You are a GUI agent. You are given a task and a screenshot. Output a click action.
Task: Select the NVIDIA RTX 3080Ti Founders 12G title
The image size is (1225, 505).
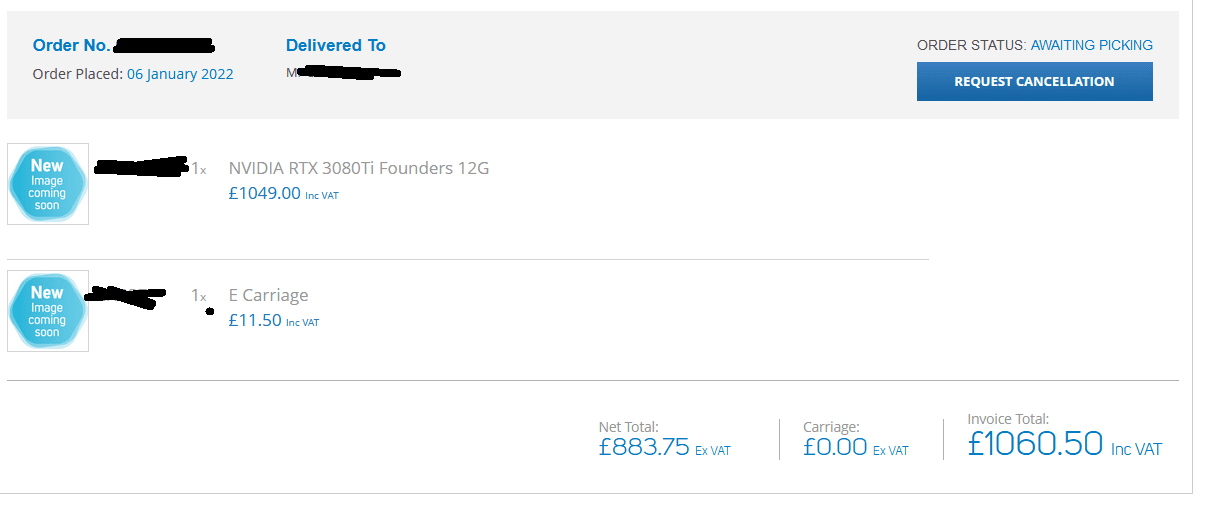pyautogui.click(x=359, y=168)
